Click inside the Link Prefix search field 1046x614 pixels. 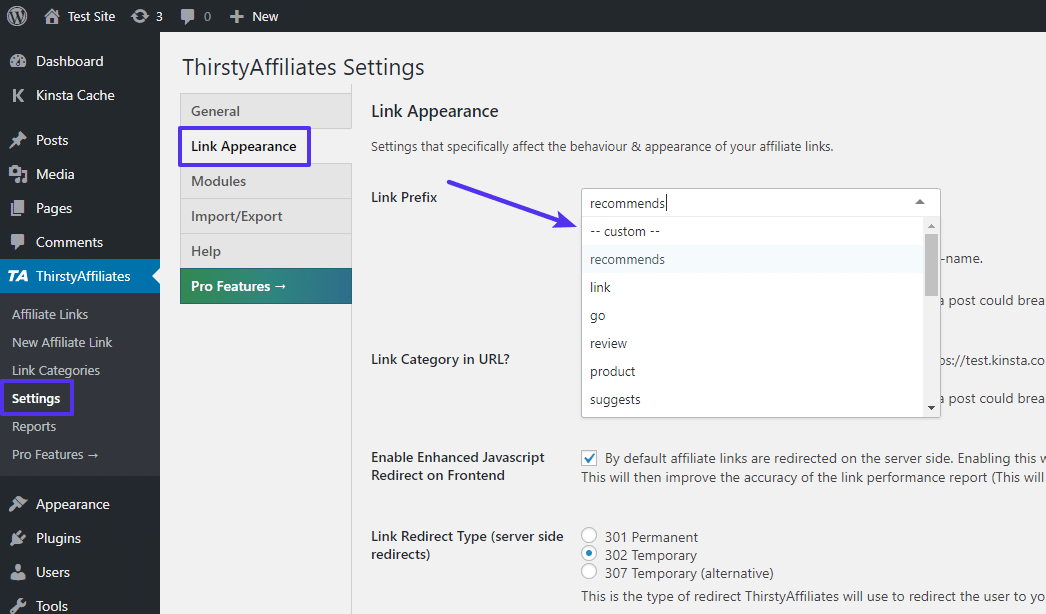coord(740,203)
